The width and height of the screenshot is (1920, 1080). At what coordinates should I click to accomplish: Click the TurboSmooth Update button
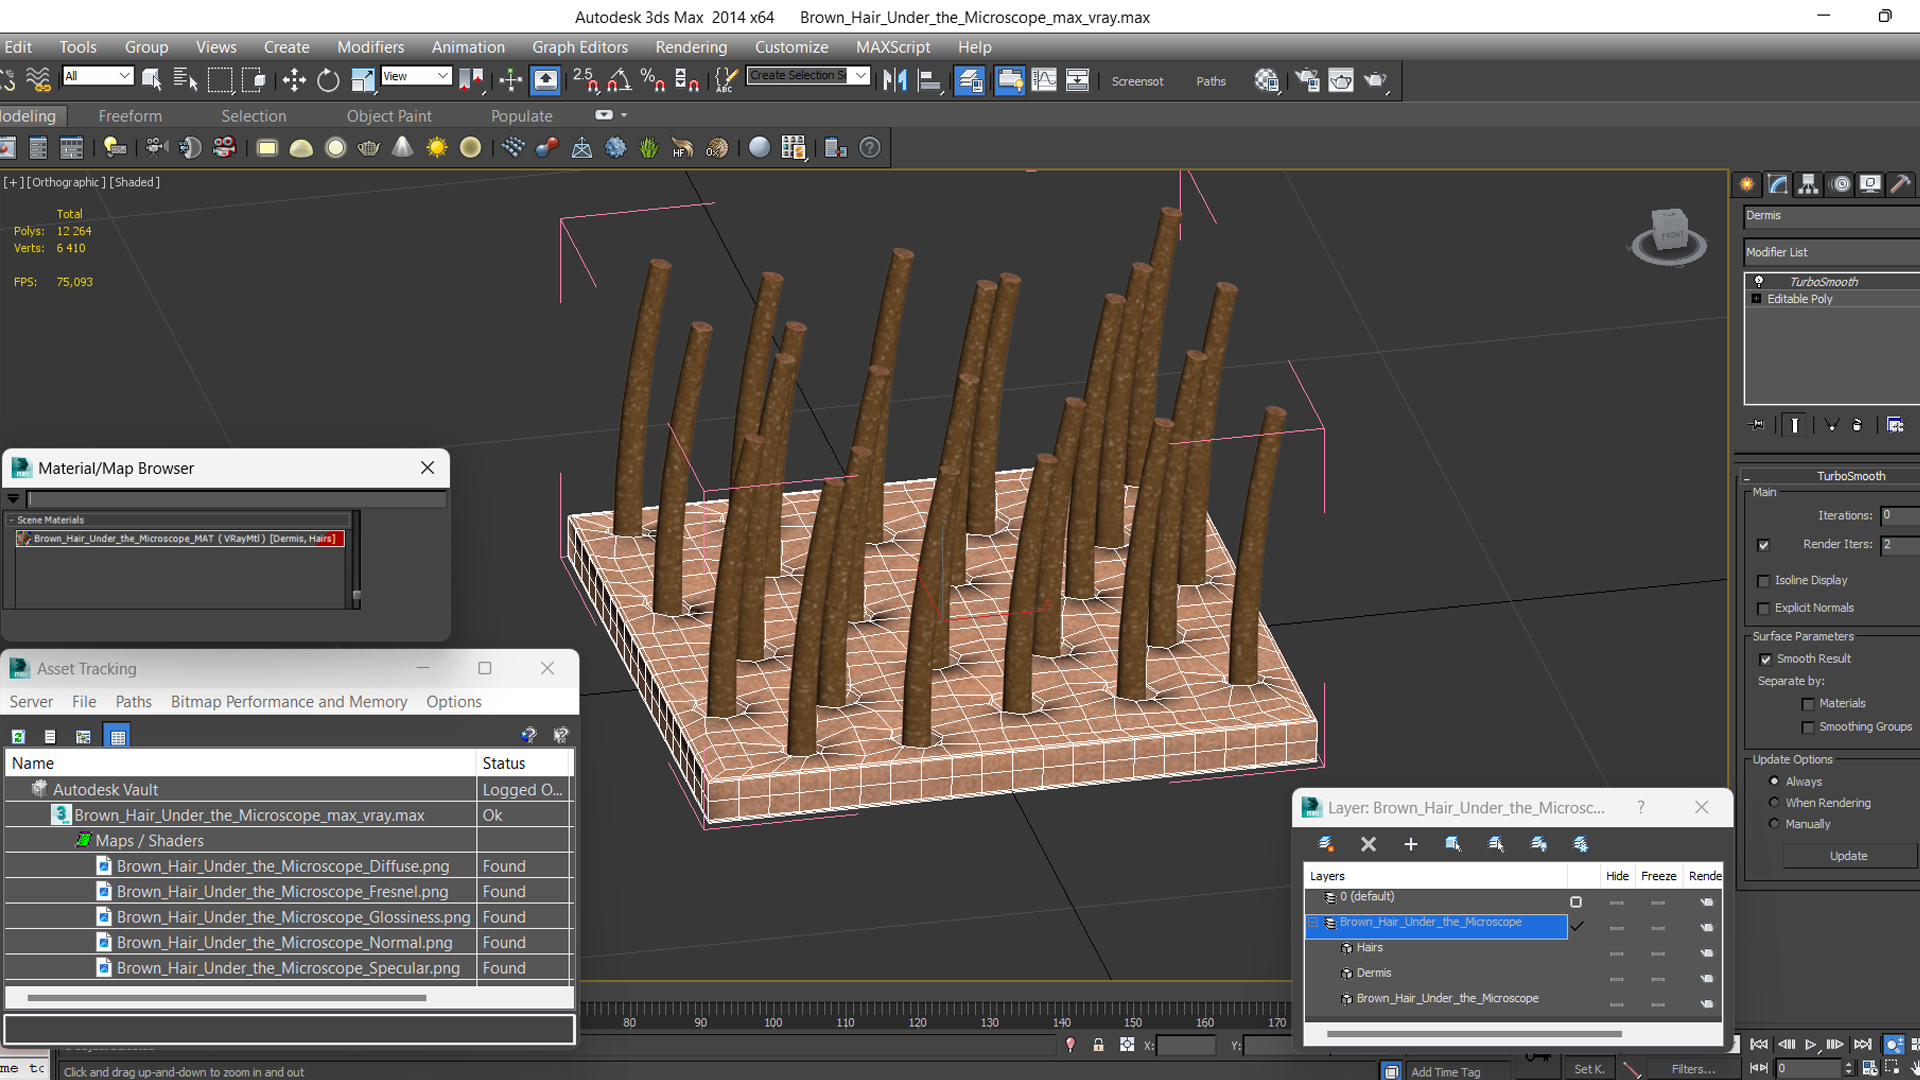click(1848, 856)
